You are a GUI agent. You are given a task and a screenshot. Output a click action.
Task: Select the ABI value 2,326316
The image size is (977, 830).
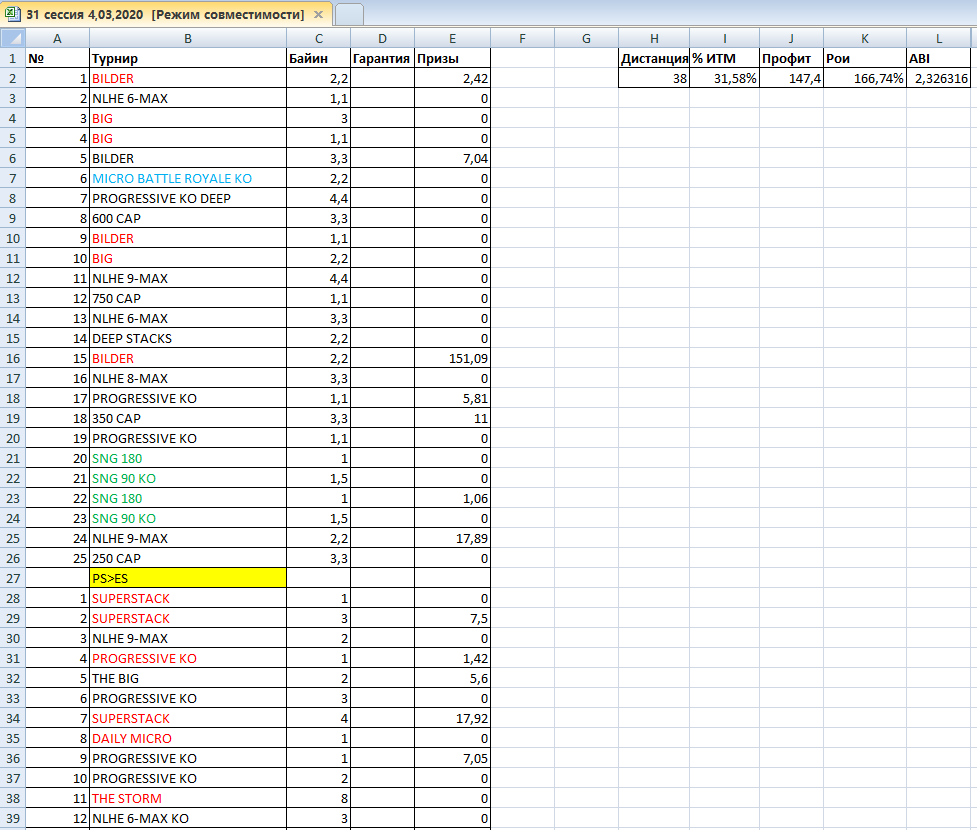(938, 79)
